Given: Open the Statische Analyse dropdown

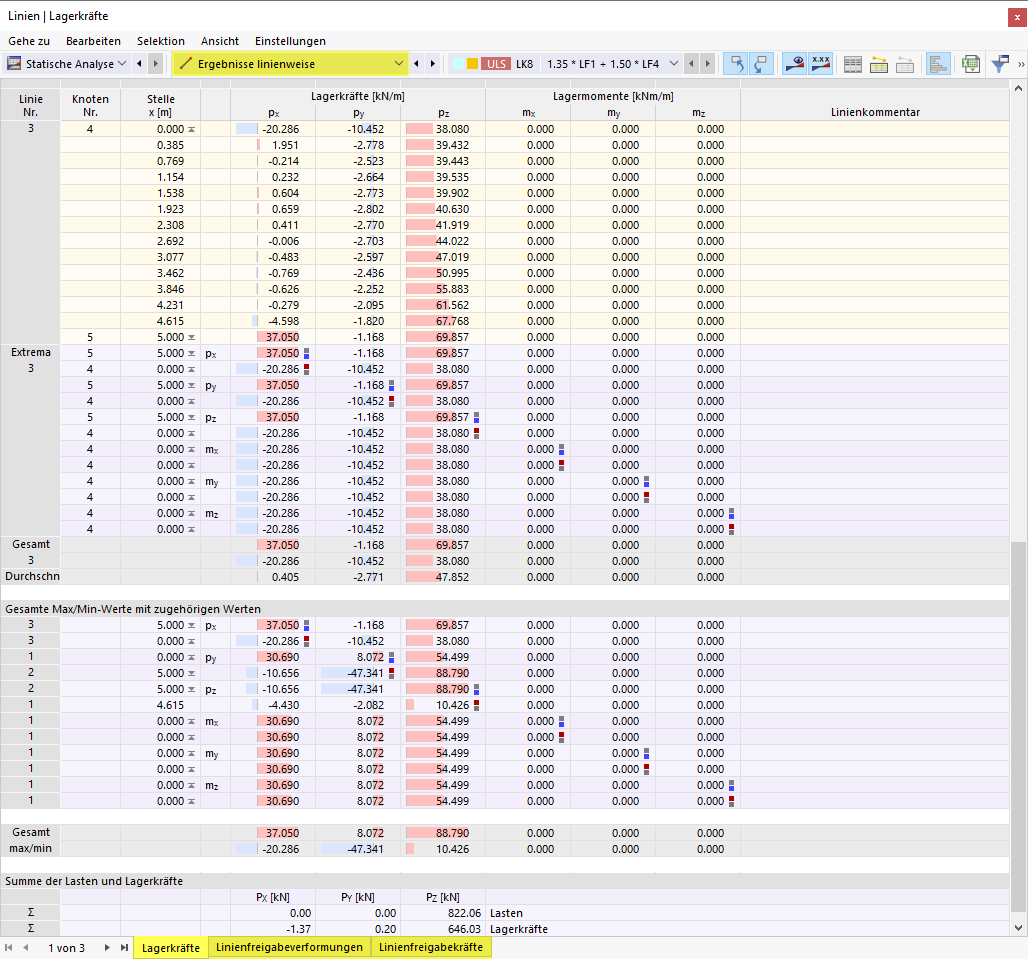Looking at the screenshot, I should (x=122, y=64).
